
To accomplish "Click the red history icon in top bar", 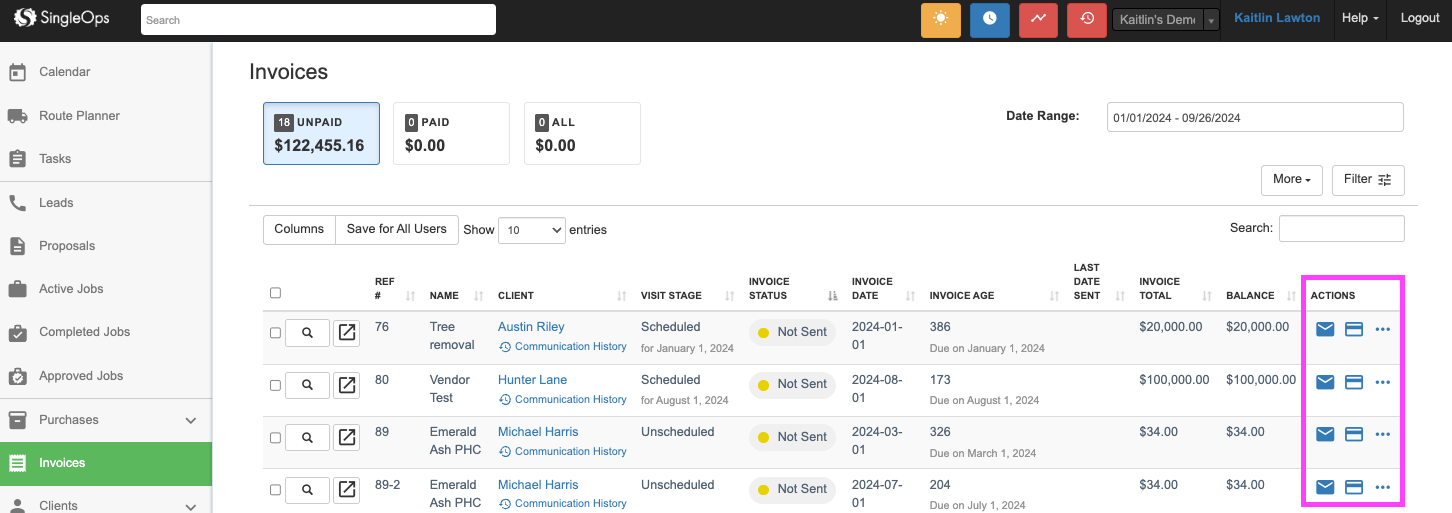I will coord(1087,20).
